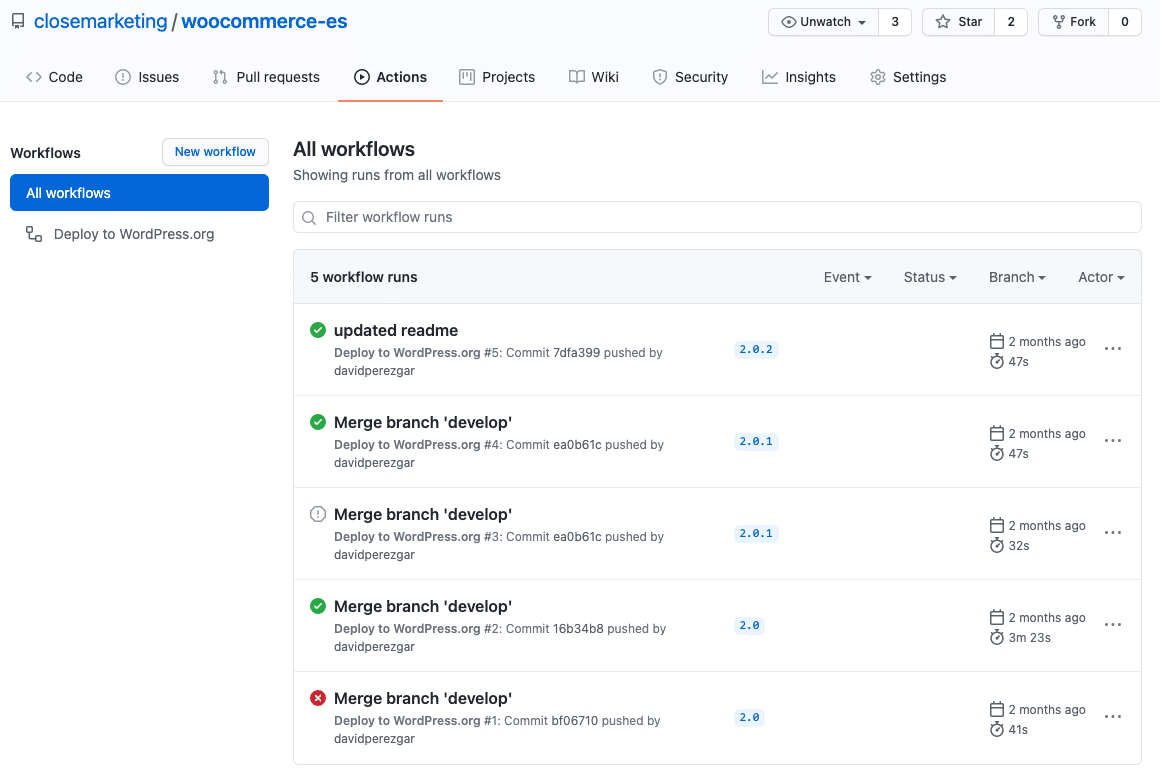Click the red failure icon on run #1
This screenshot has width=1160, height=775.
click(317, 698)
